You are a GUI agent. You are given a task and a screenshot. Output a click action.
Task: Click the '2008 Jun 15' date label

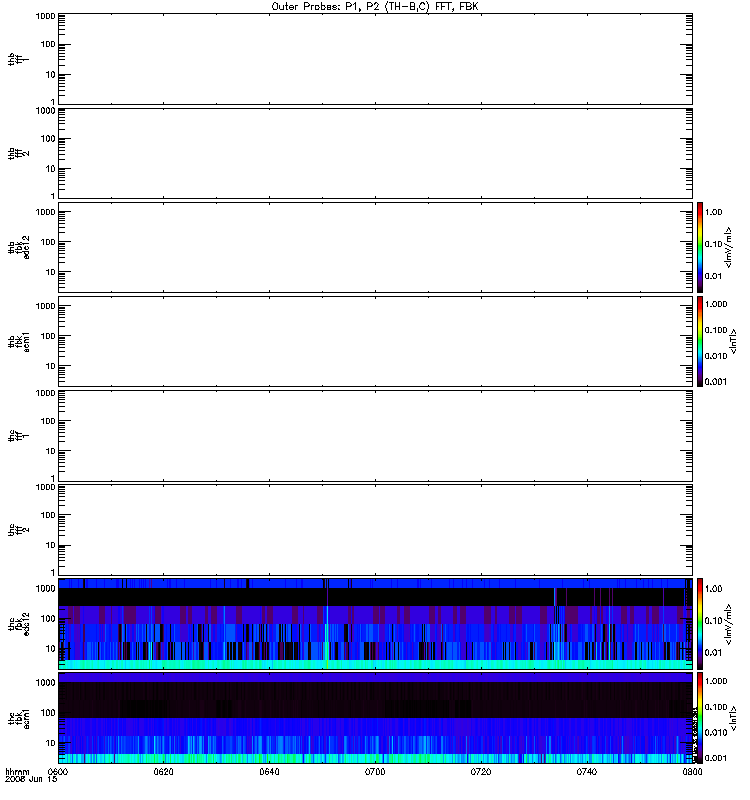tap(31, 780)
